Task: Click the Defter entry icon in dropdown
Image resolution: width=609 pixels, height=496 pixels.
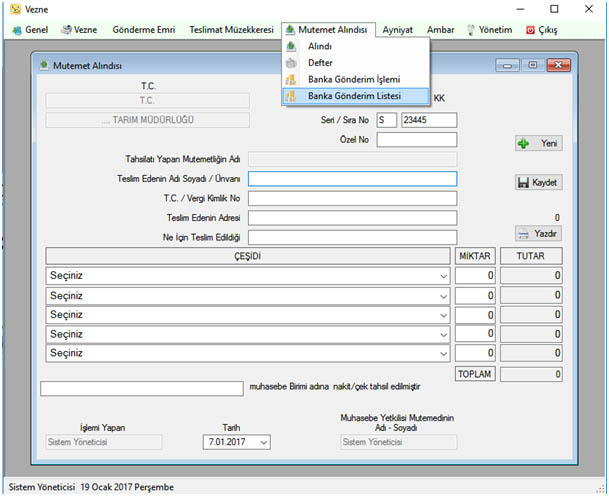Action: point(291,63)
